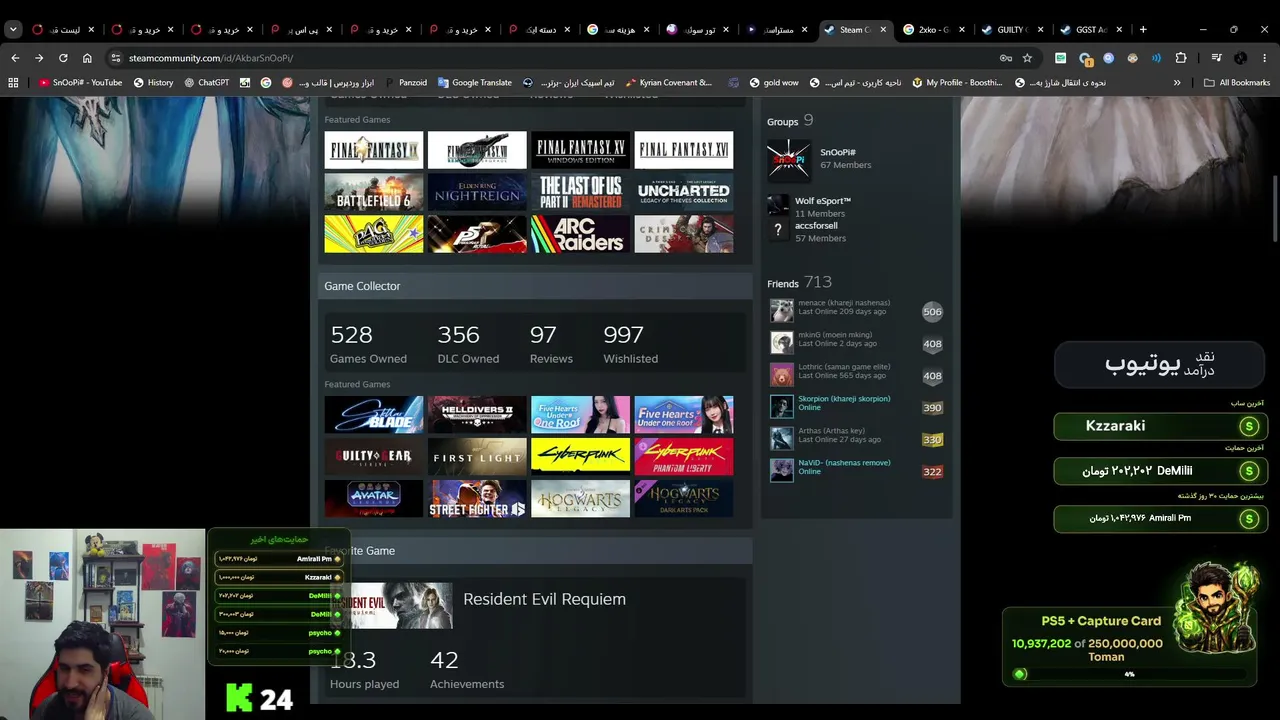Reload the Steam profile page

tap(63, 58)
